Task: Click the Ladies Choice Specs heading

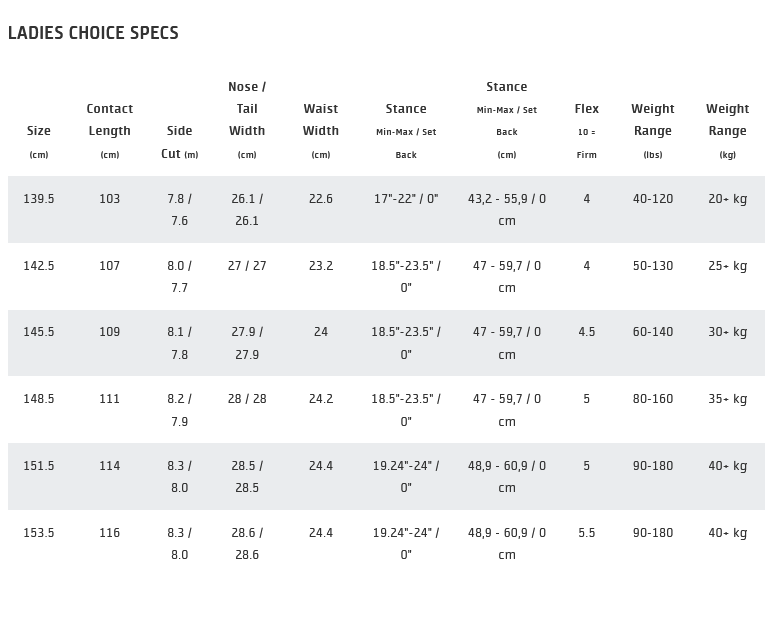Action: click(x=93, y=33)
